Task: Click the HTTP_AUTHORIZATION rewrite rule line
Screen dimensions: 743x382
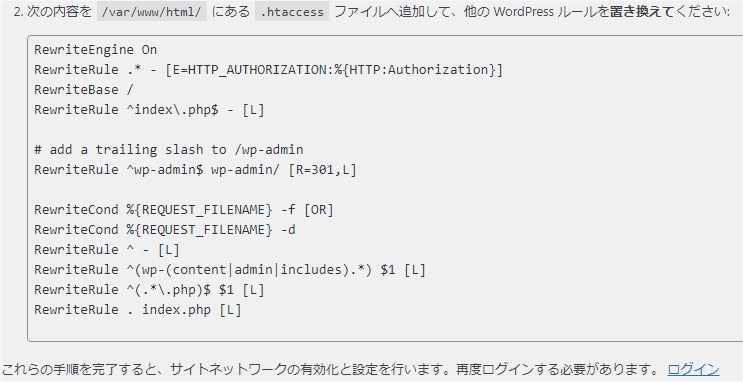Action: (x=268, y=70)
